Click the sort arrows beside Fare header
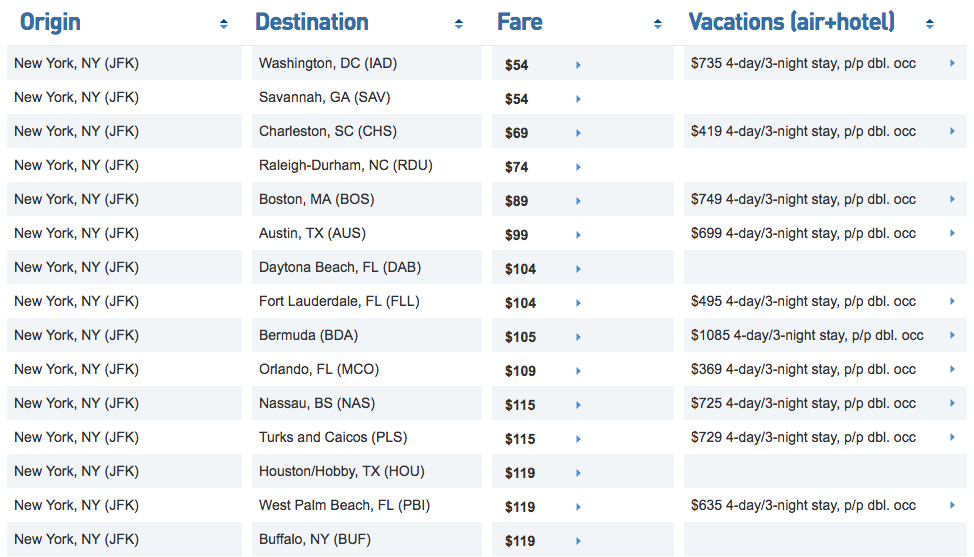Image resolution: width=974 pixels, height=557 pixels. coord(658,24)
